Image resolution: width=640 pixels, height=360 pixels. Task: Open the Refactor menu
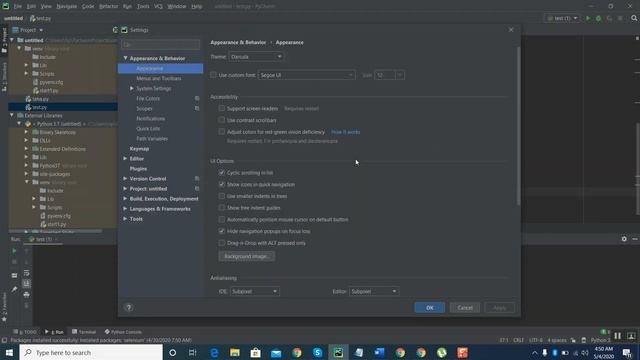coord(109,7)
